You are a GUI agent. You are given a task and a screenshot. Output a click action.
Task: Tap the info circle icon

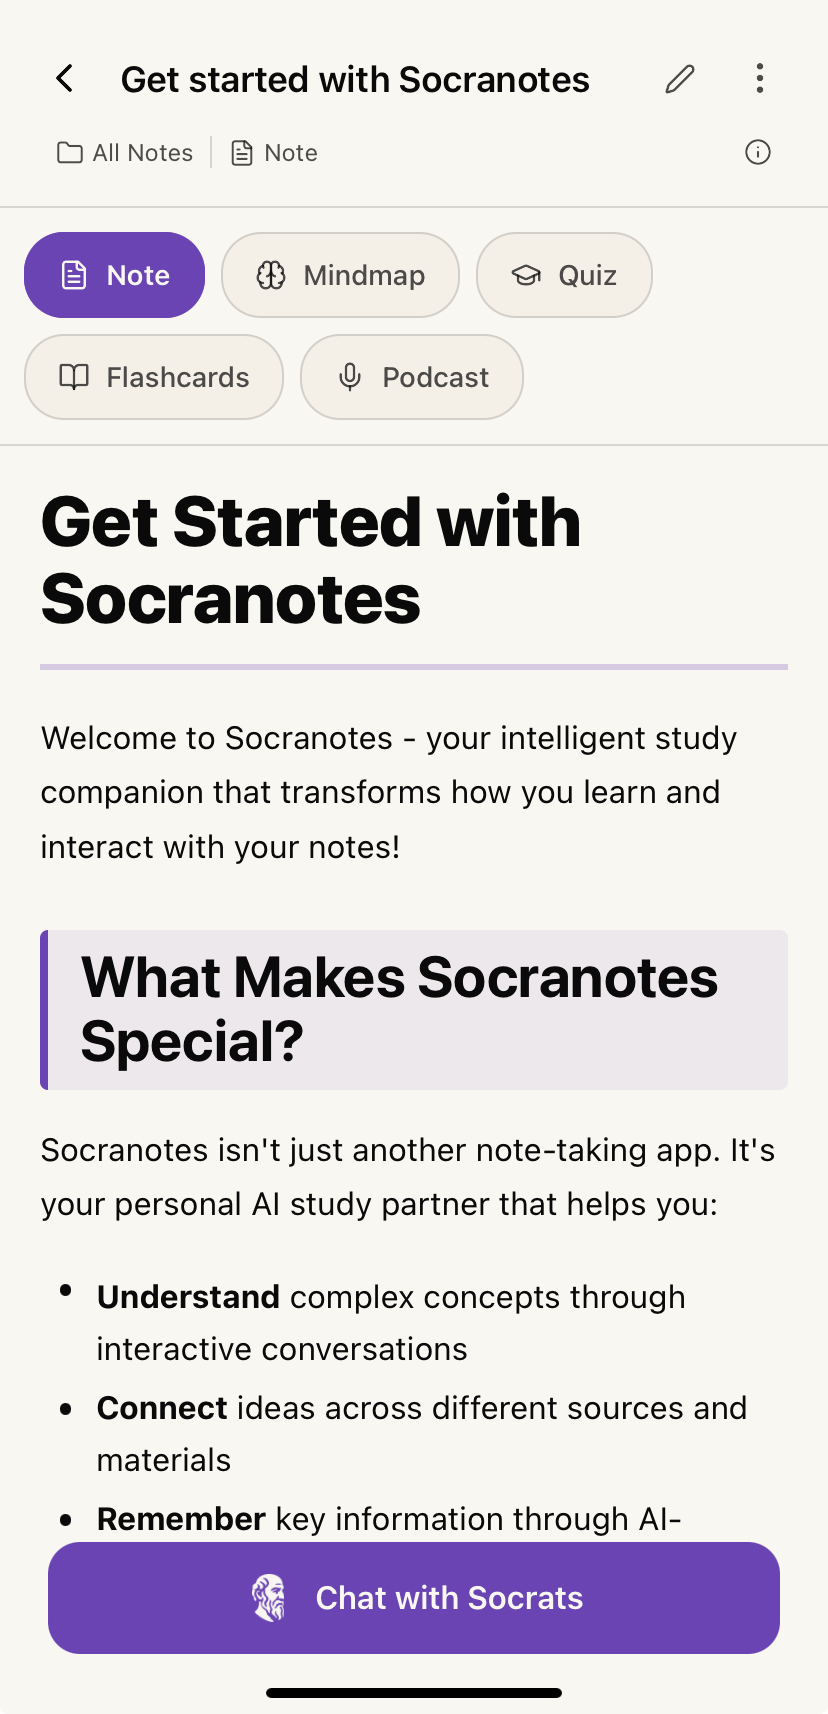coord(758,152)
